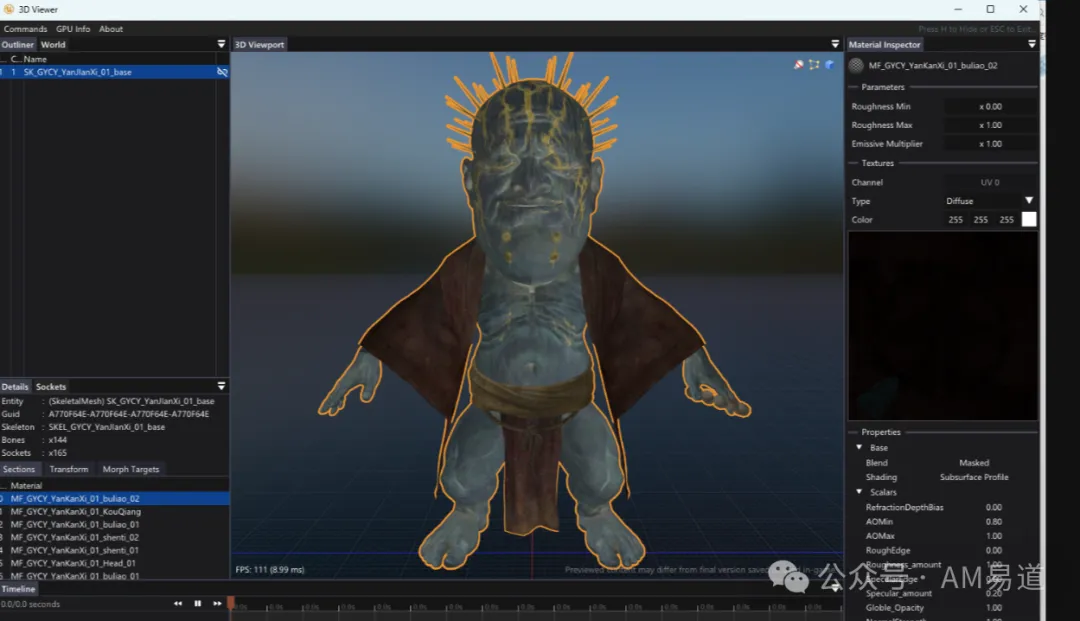Open the About menu

[x=111, y=29]
